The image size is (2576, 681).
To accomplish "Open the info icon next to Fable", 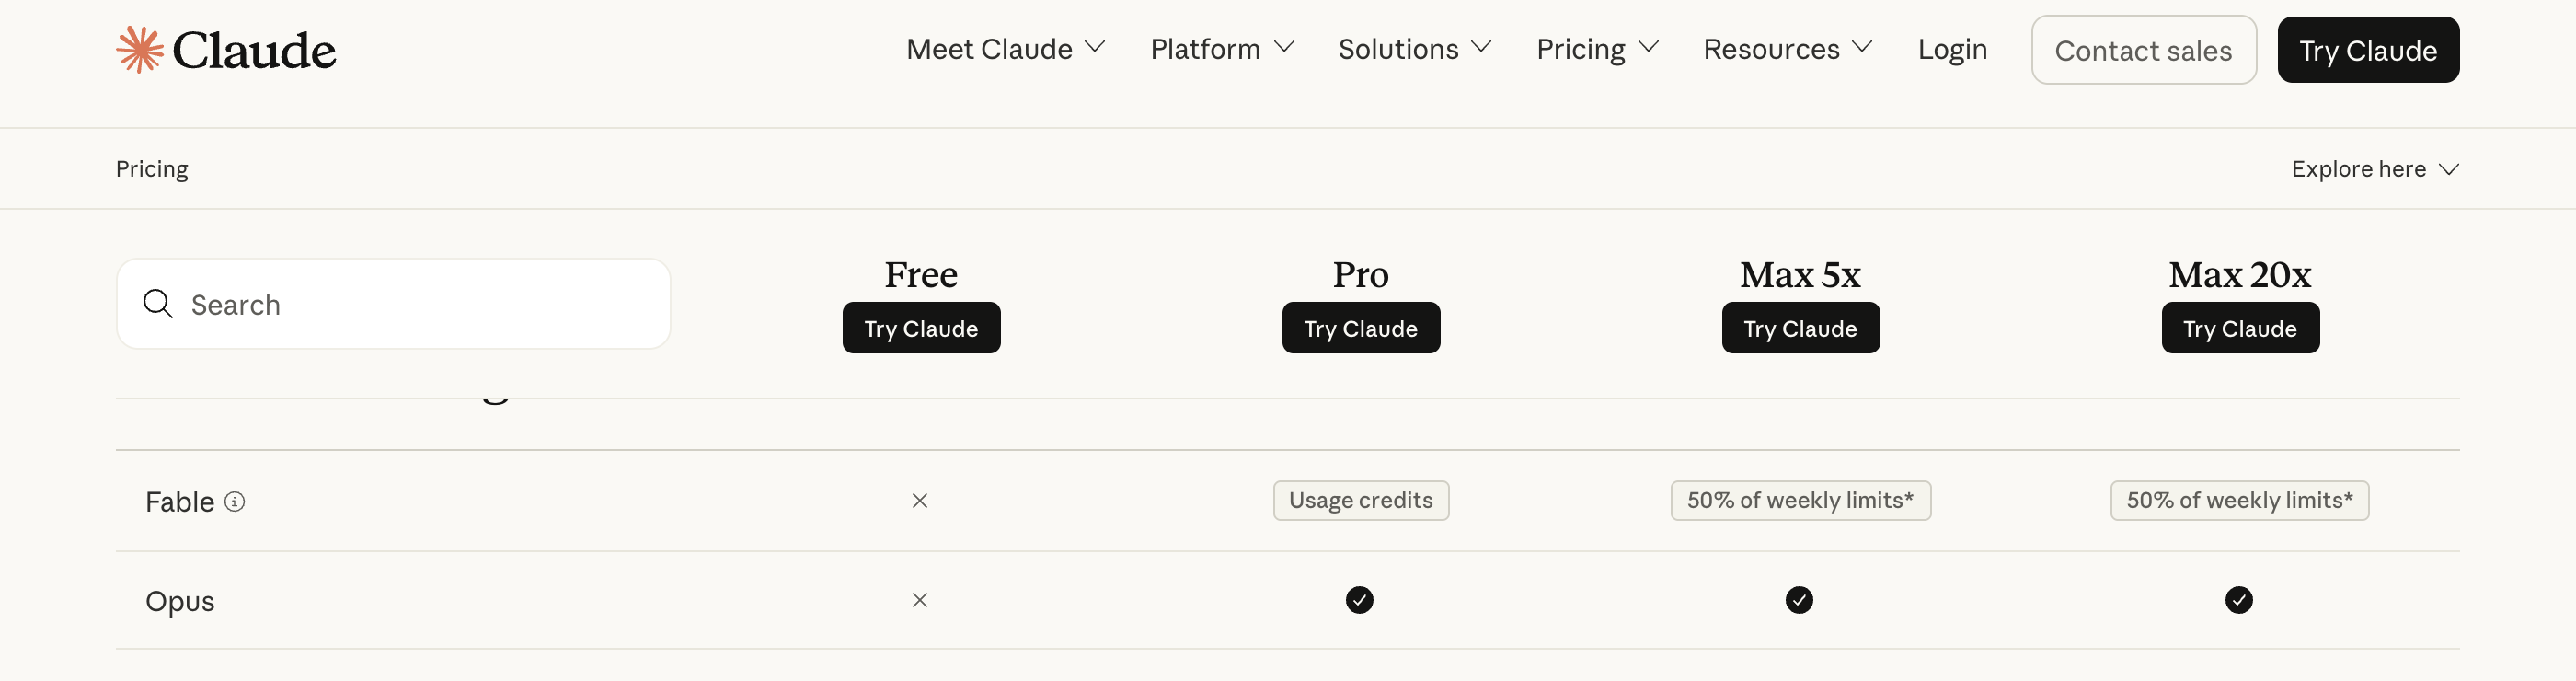I will pyautogui.click(x=235, y=502).
